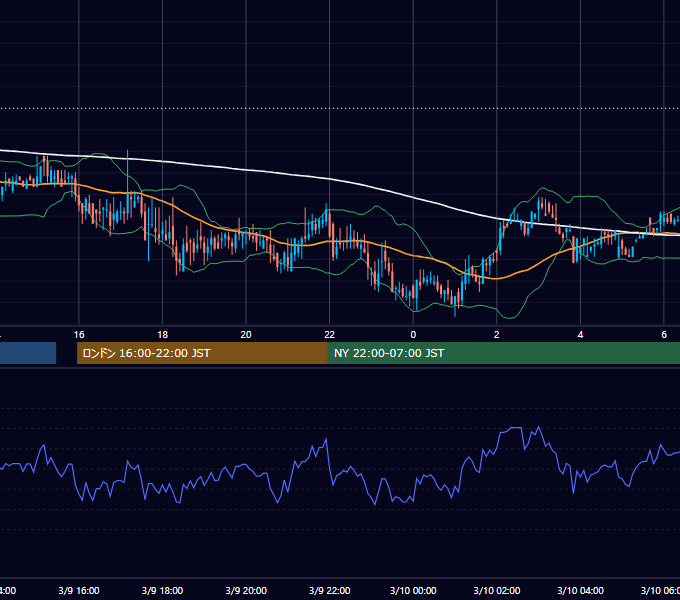The image size is (680, 600).
Task: Click the 4 hour label on upper axis
Action: (x=580, y=334)
